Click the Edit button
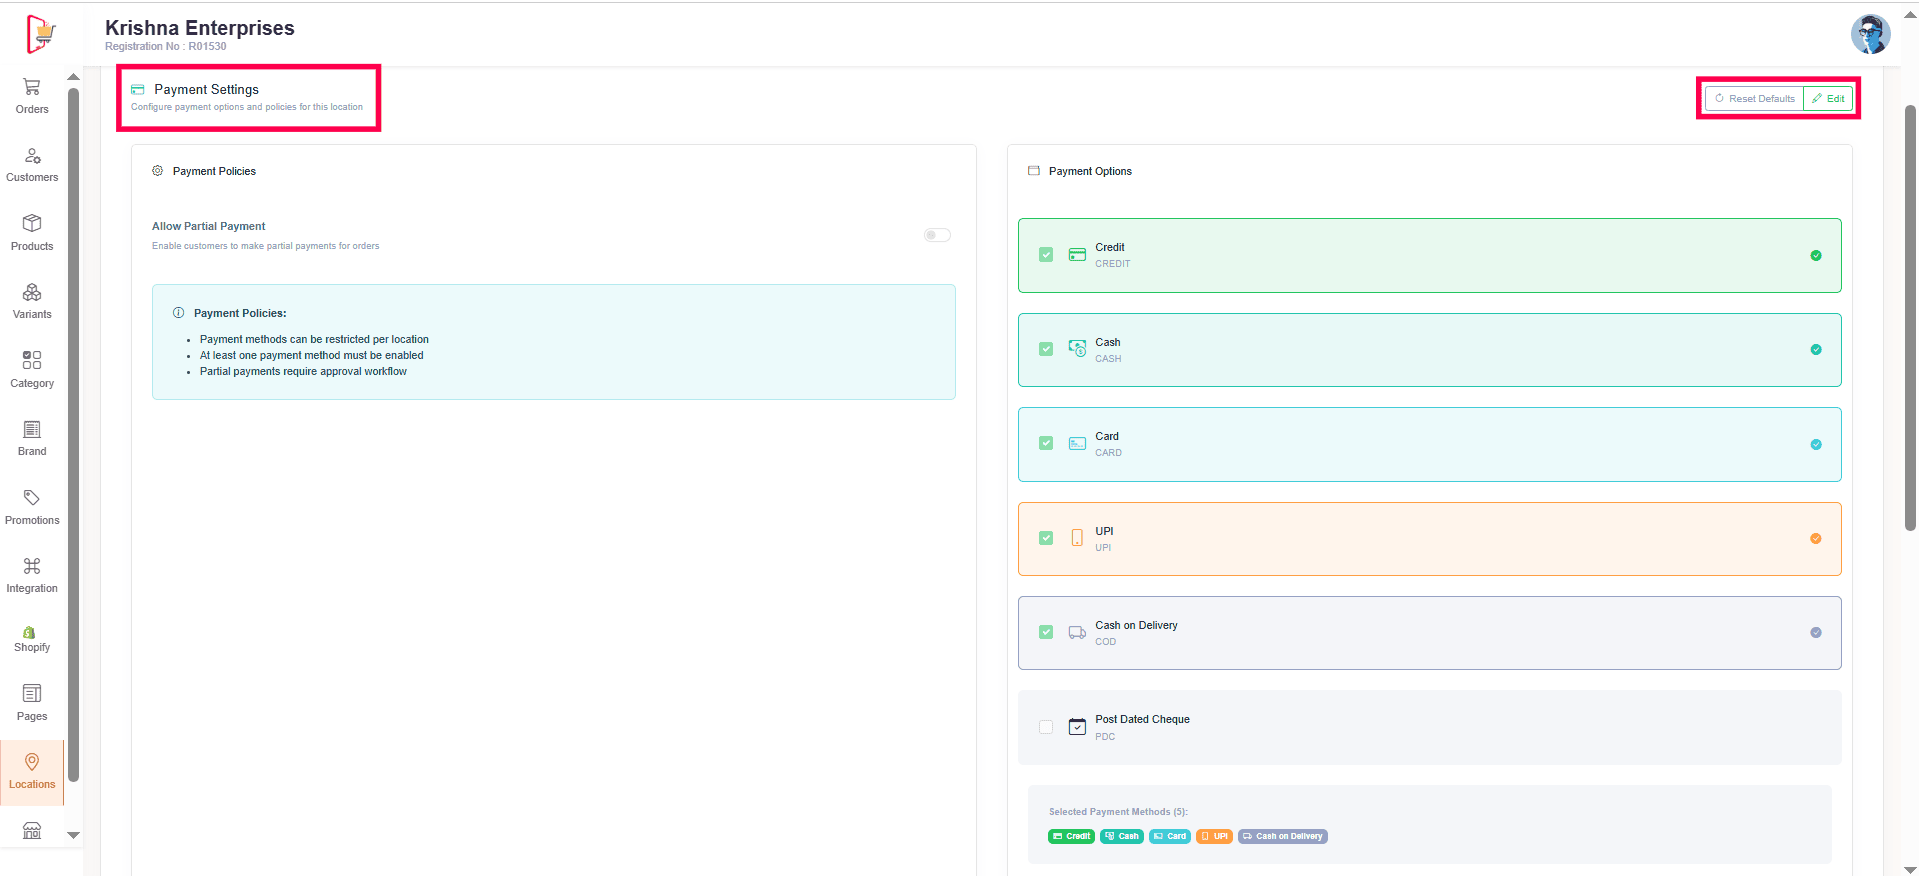Viewport: 1919px width, 876px height. coord(1828,99)
